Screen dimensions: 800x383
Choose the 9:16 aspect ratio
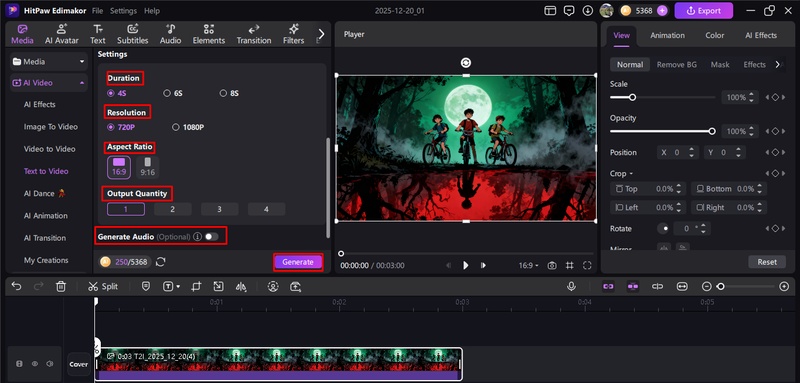click(147, 167)
